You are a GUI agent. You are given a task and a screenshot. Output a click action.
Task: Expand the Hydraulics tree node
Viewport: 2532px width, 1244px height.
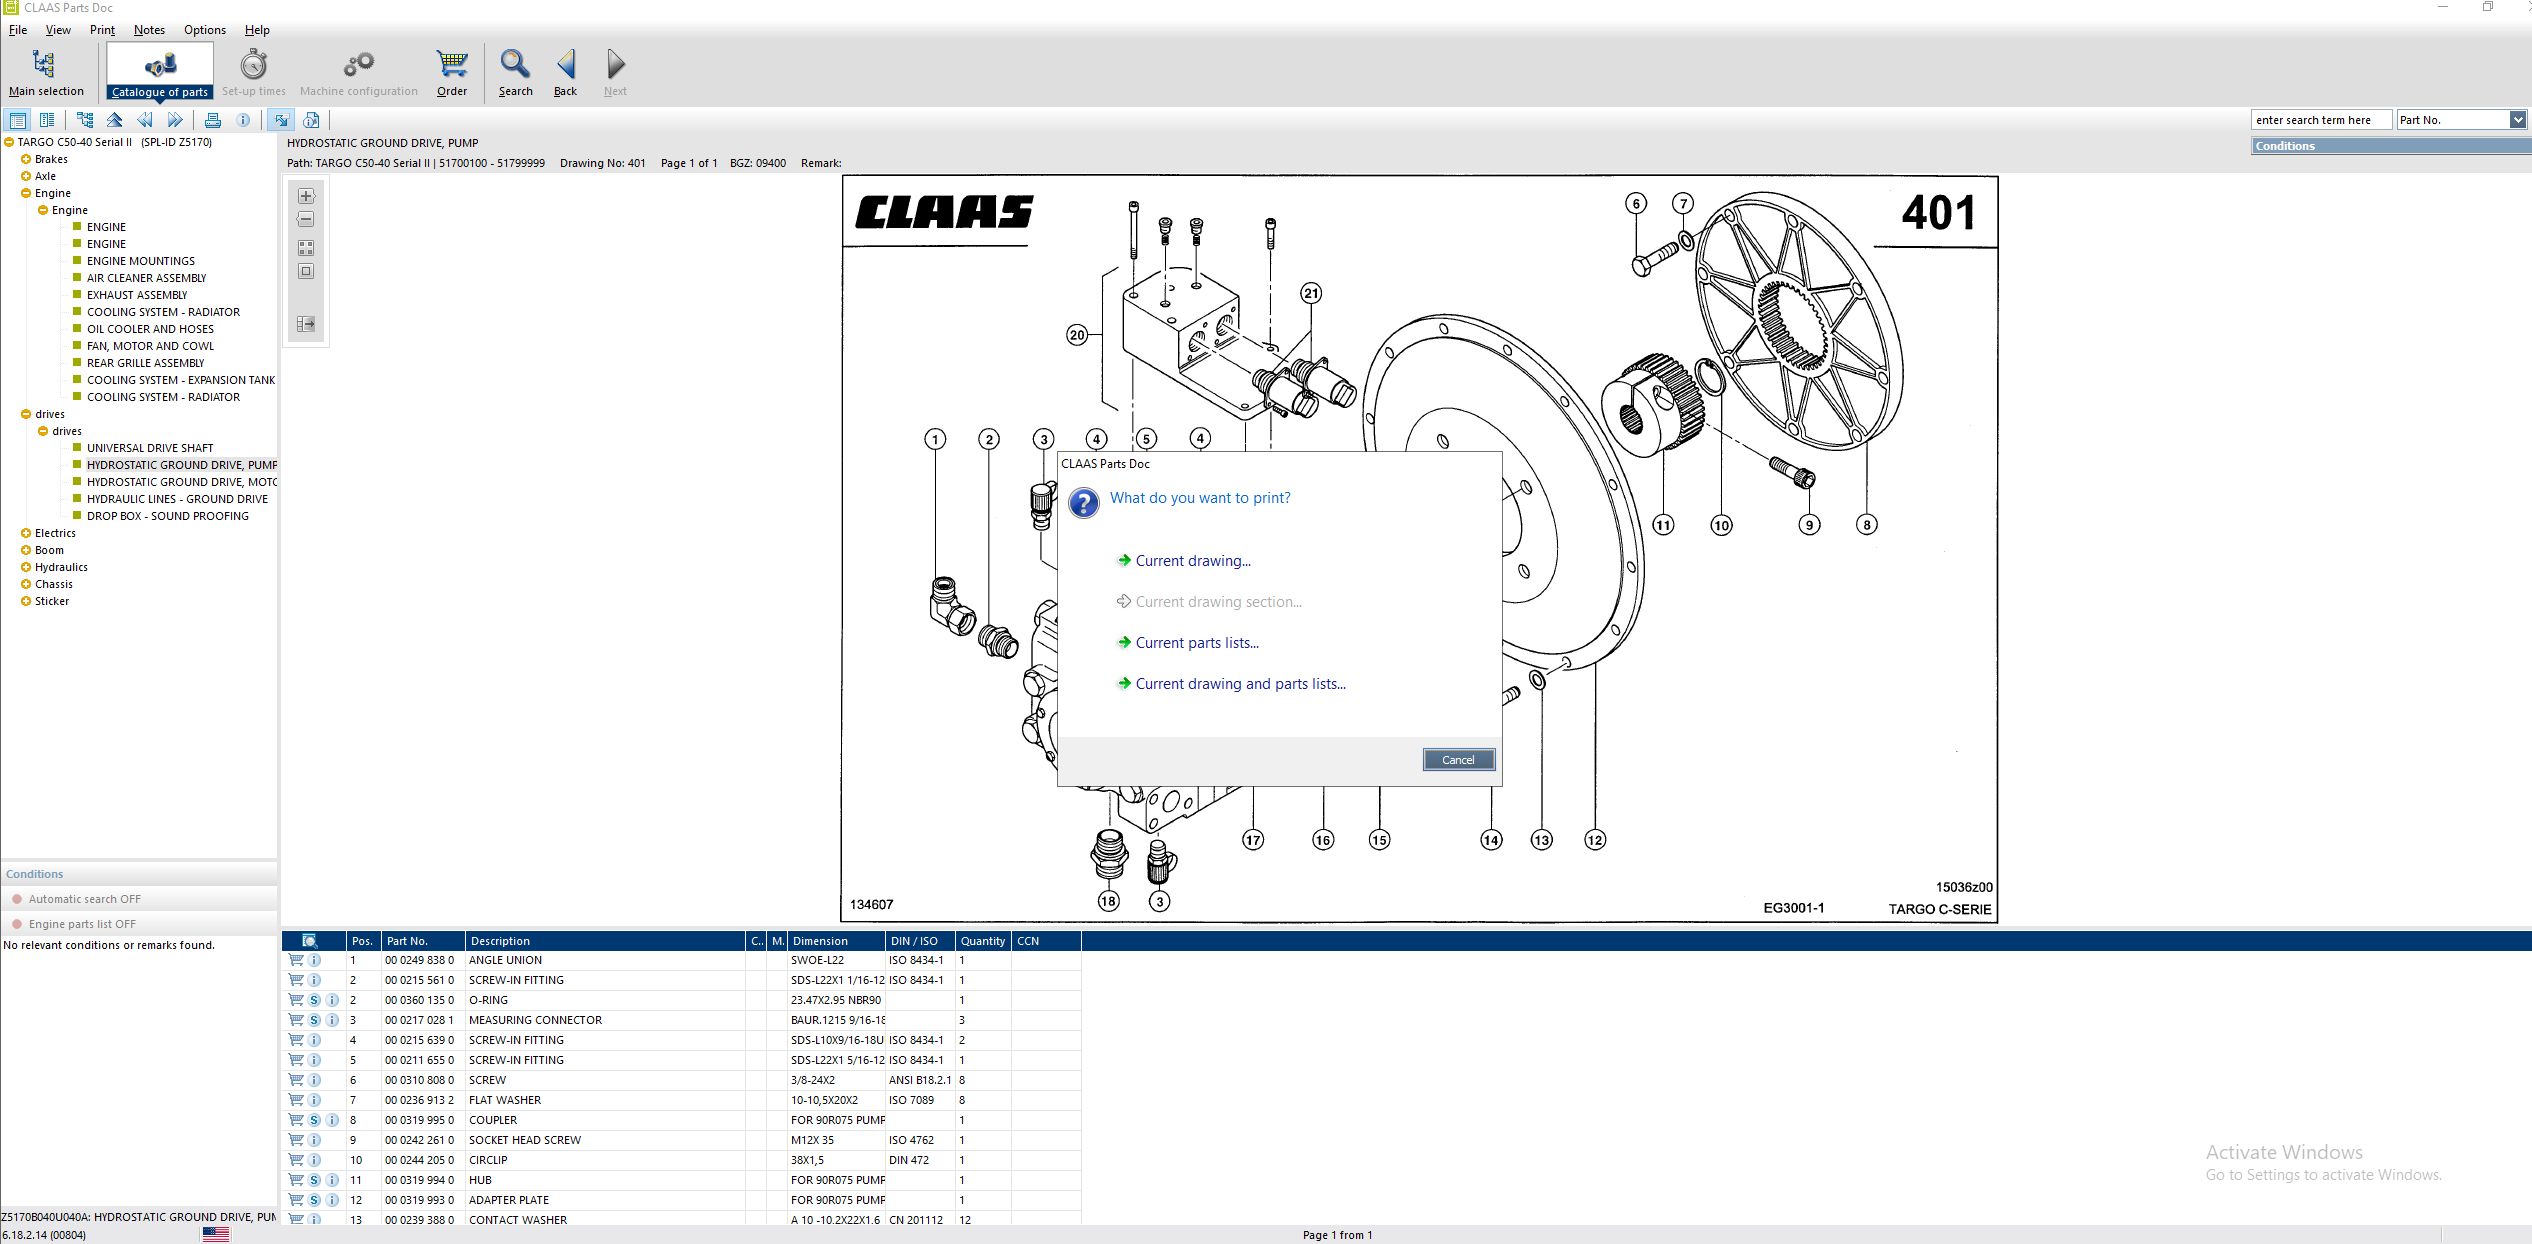point(26,567)
